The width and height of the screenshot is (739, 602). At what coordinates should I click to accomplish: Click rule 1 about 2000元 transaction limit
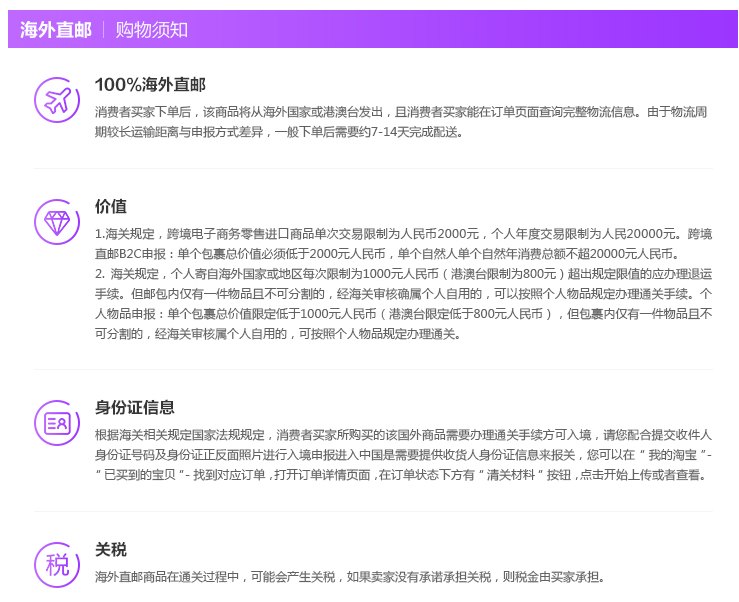(x=400, y=243)
